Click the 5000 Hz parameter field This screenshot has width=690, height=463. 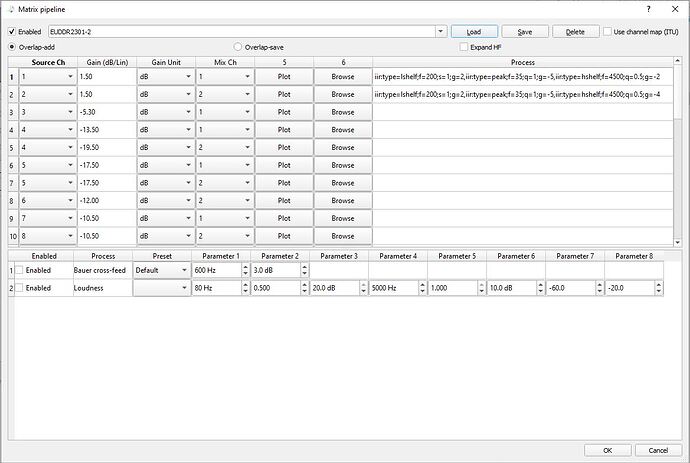pos(394,288)
